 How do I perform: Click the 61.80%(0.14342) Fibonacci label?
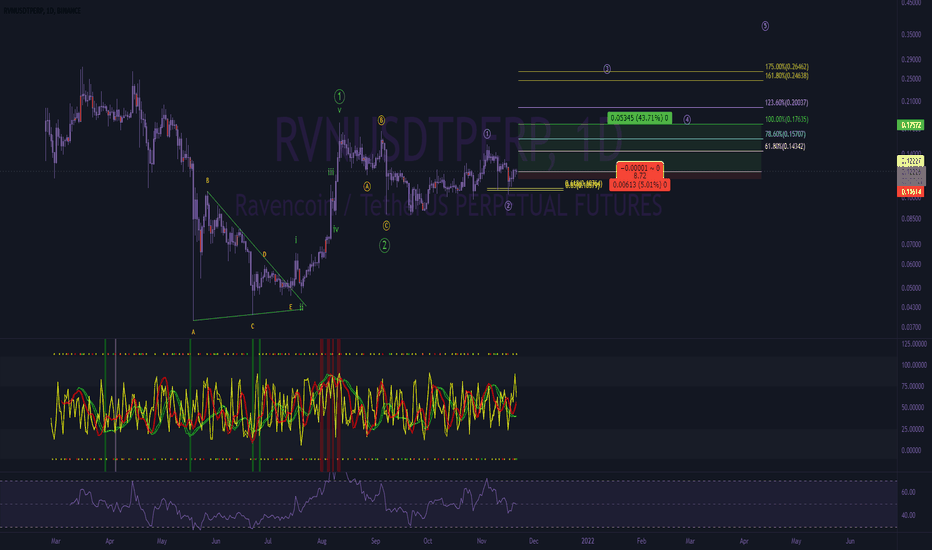click(x=785, y=146)
